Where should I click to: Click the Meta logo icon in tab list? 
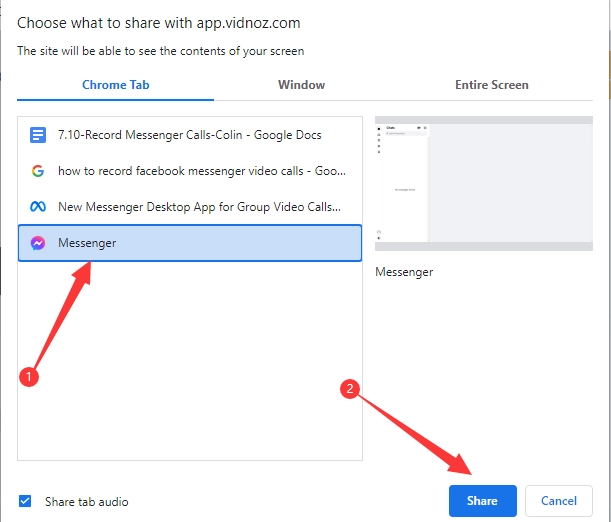tap(38, 207)
